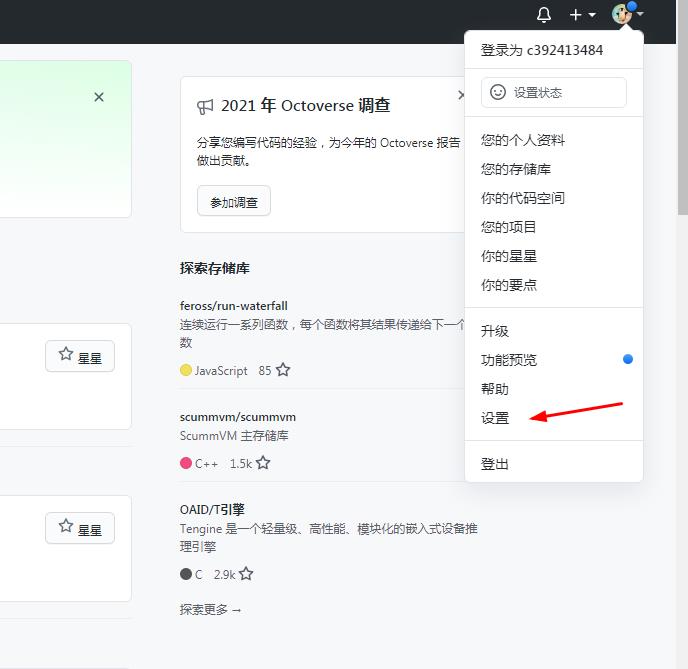Screen dimensions: 688x669
Task: Open the OAID/T引擎 repository link
Action: pyautogui.click(x=212, y=510)
